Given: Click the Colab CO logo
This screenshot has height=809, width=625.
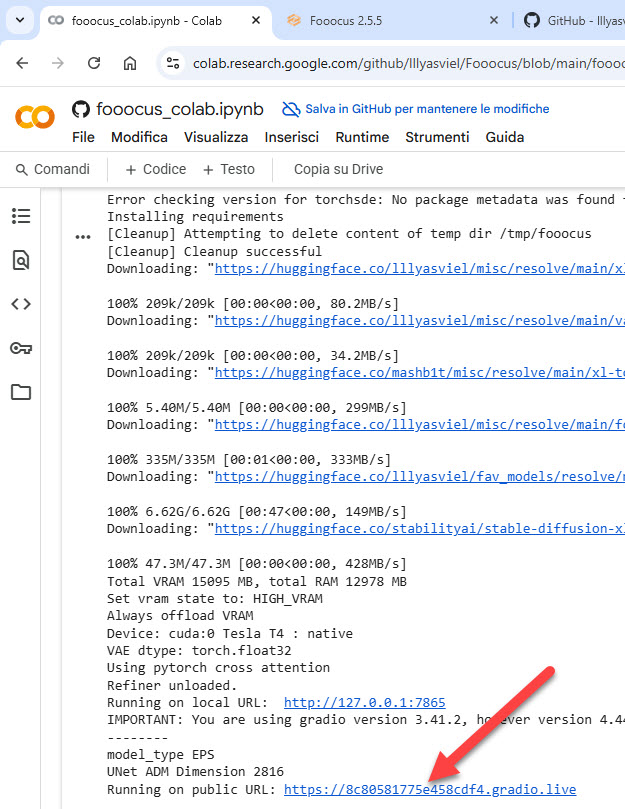Looking at the screenshot, I should [x=35, y=118].
